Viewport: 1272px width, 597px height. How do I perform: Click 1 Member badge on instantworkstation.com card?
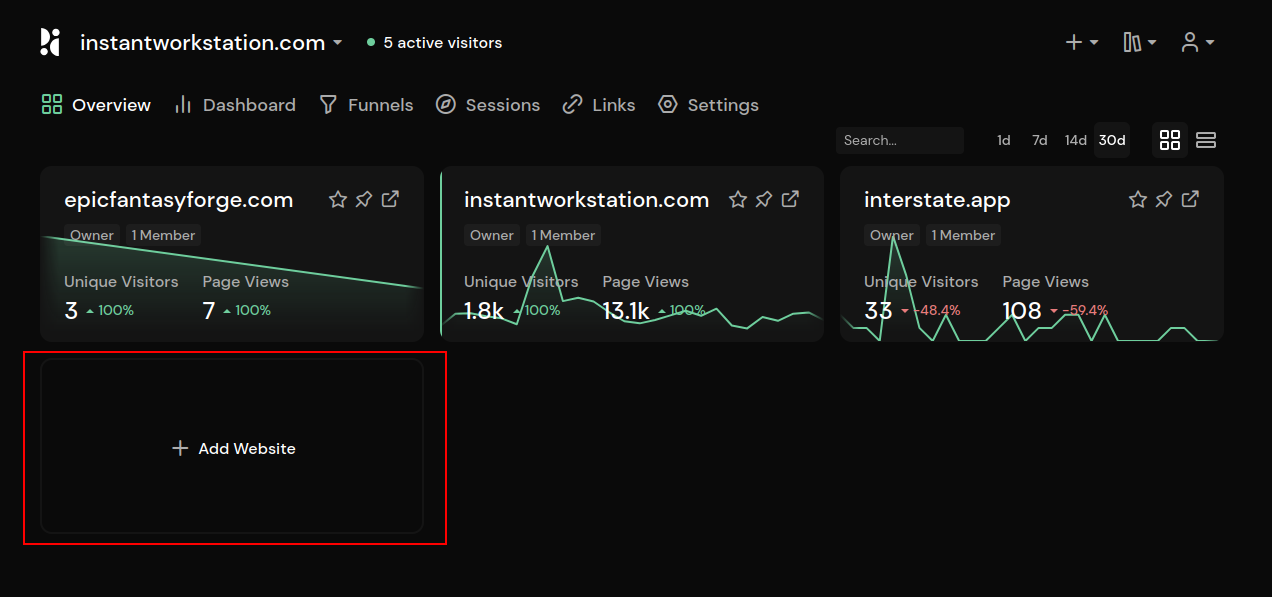pyautogui.click(x=563, y=235)
